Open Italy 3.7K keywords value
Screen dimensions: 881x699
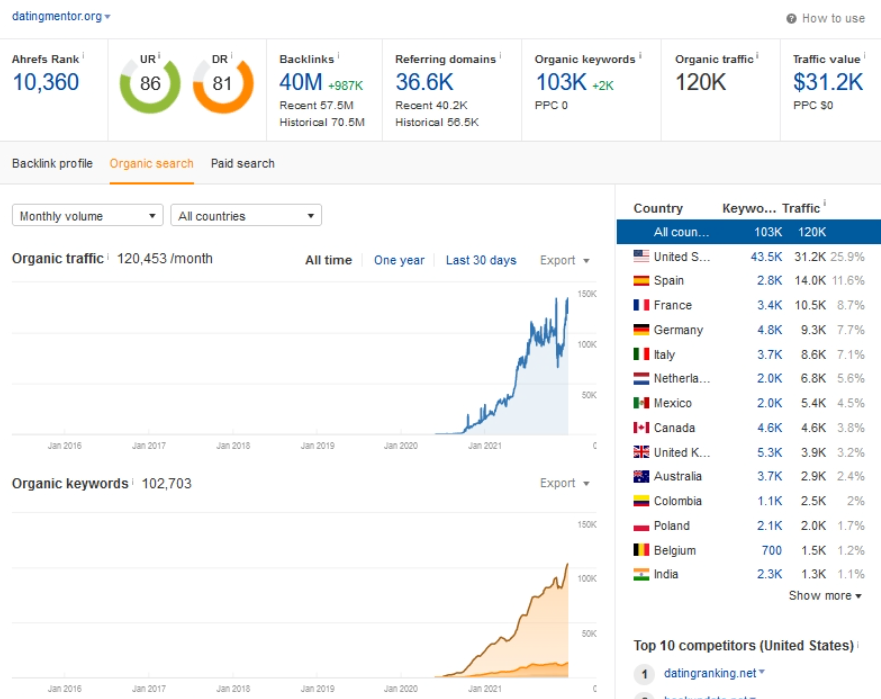pyautogui.click(x=769, y=355)
